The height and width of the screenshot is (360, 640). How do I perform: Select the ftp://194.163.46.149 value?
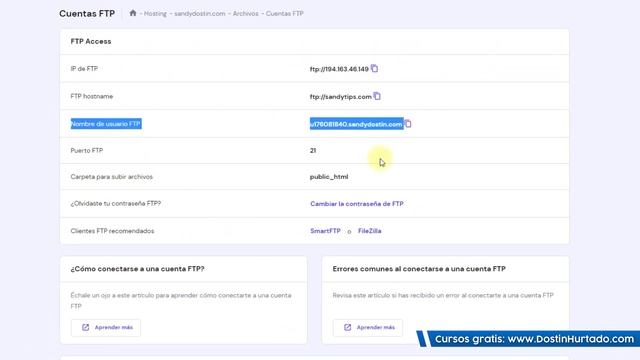(339, 69)
